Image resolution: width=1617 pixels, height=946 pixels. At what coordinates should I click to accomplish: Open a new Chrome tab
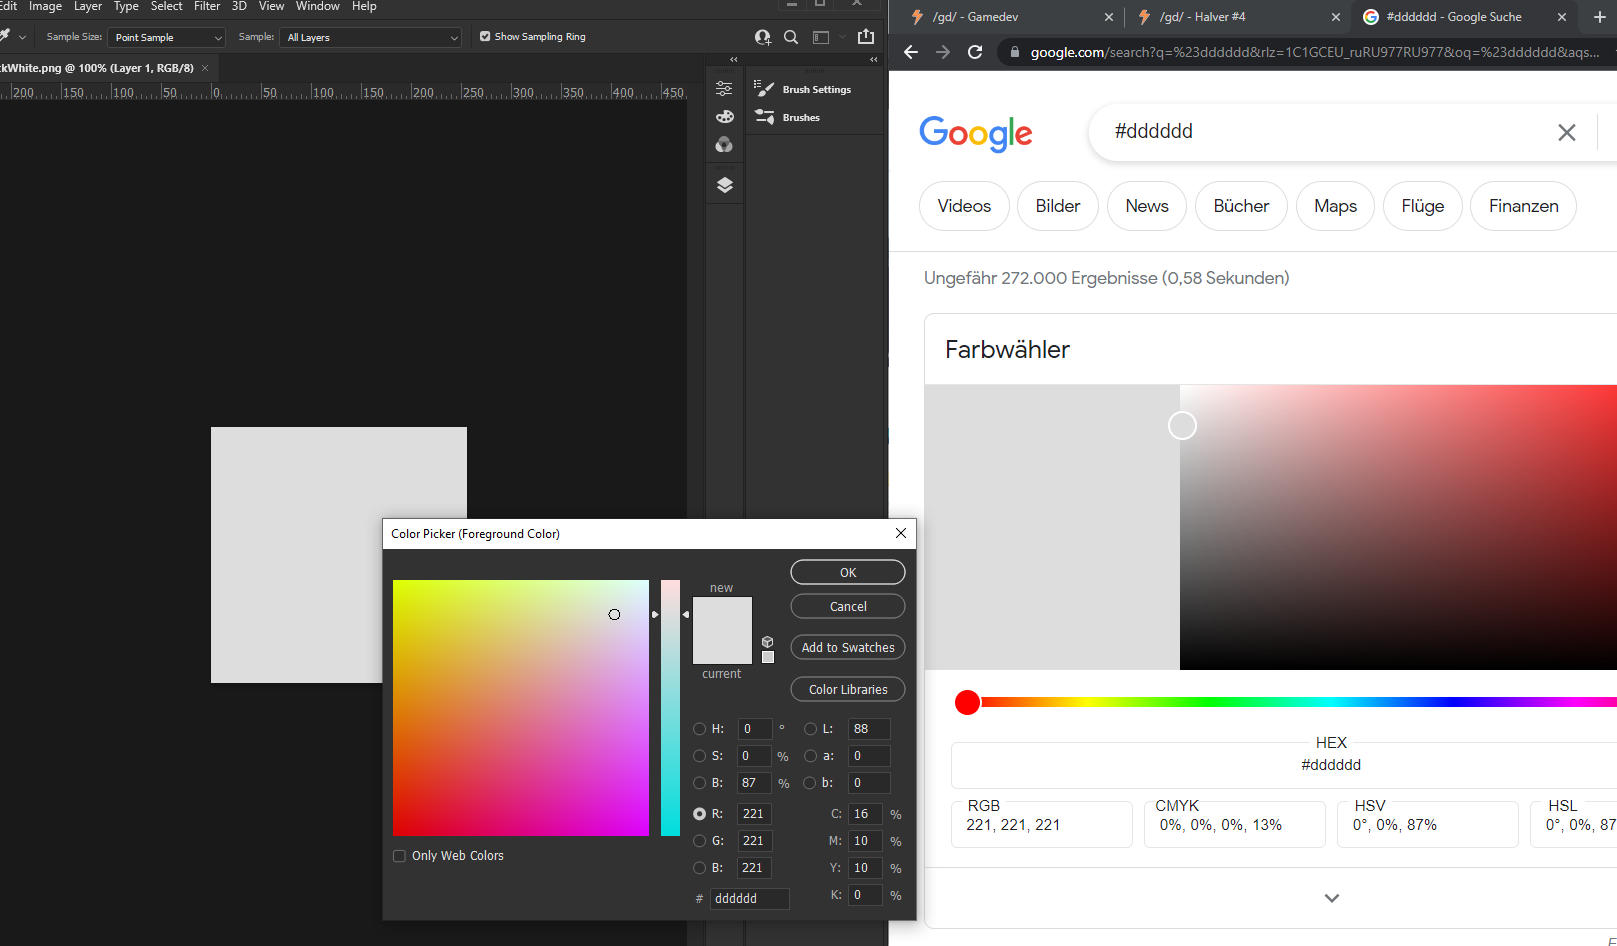1599,17
